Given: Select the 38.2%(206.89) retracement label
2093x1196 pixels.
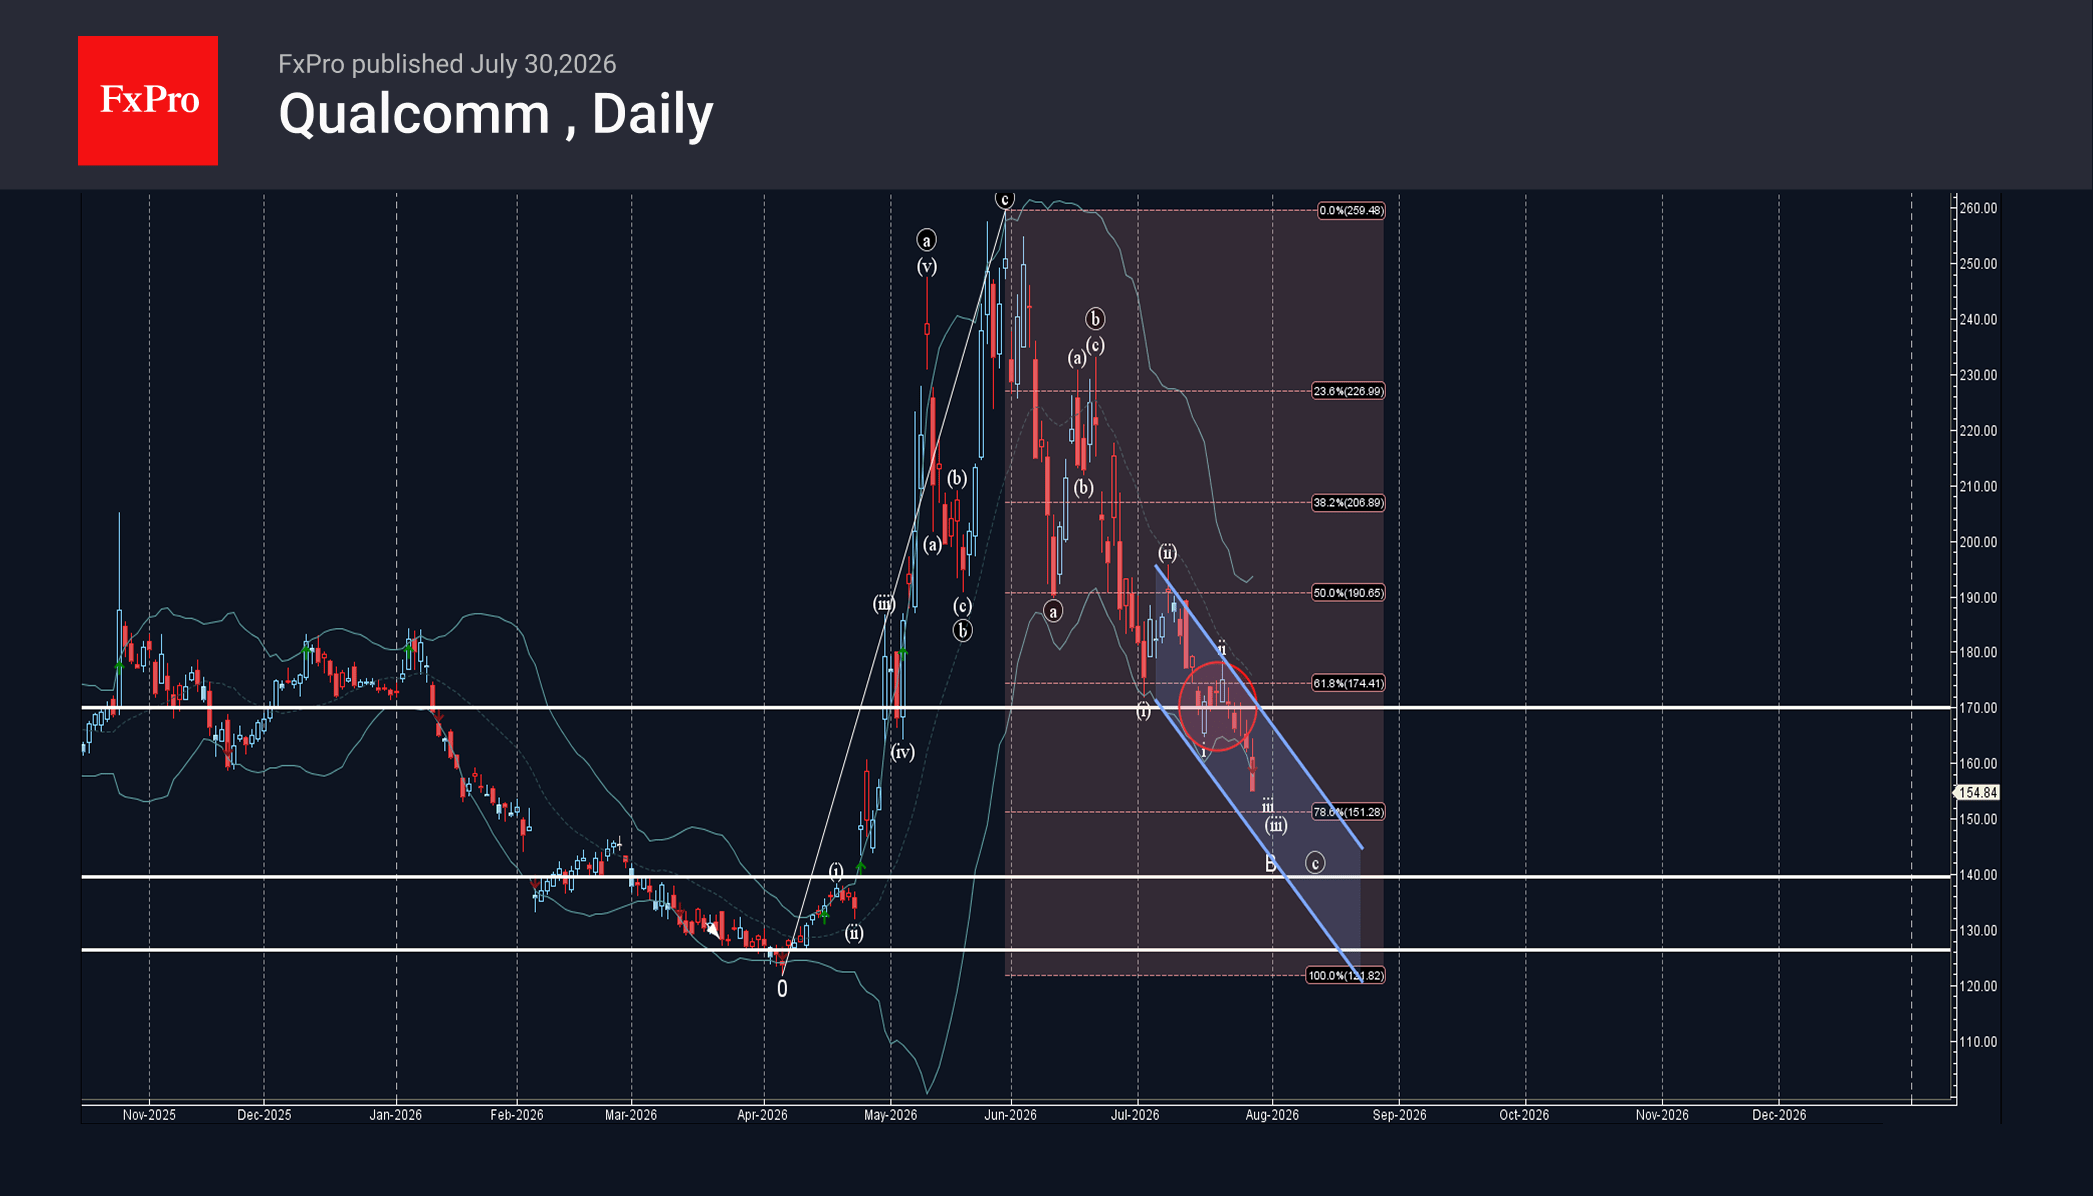Looking at the screenshot, I should pos(1348,503).
